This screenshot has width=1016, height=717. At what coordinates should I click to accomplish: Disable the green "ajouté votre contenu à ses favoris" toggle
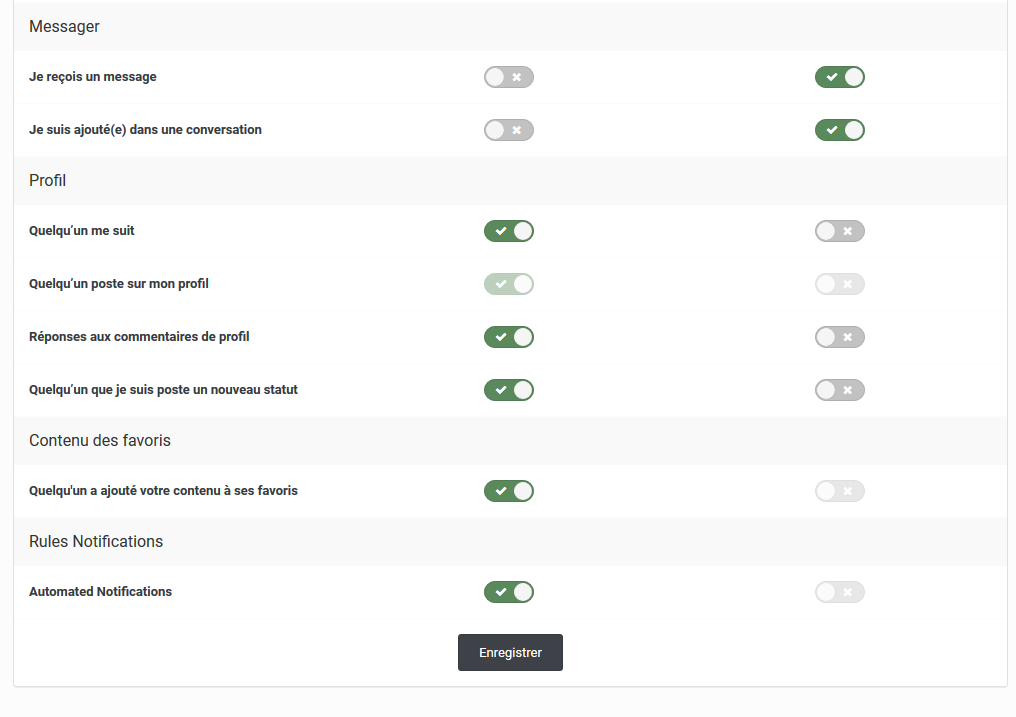(509, 491)
